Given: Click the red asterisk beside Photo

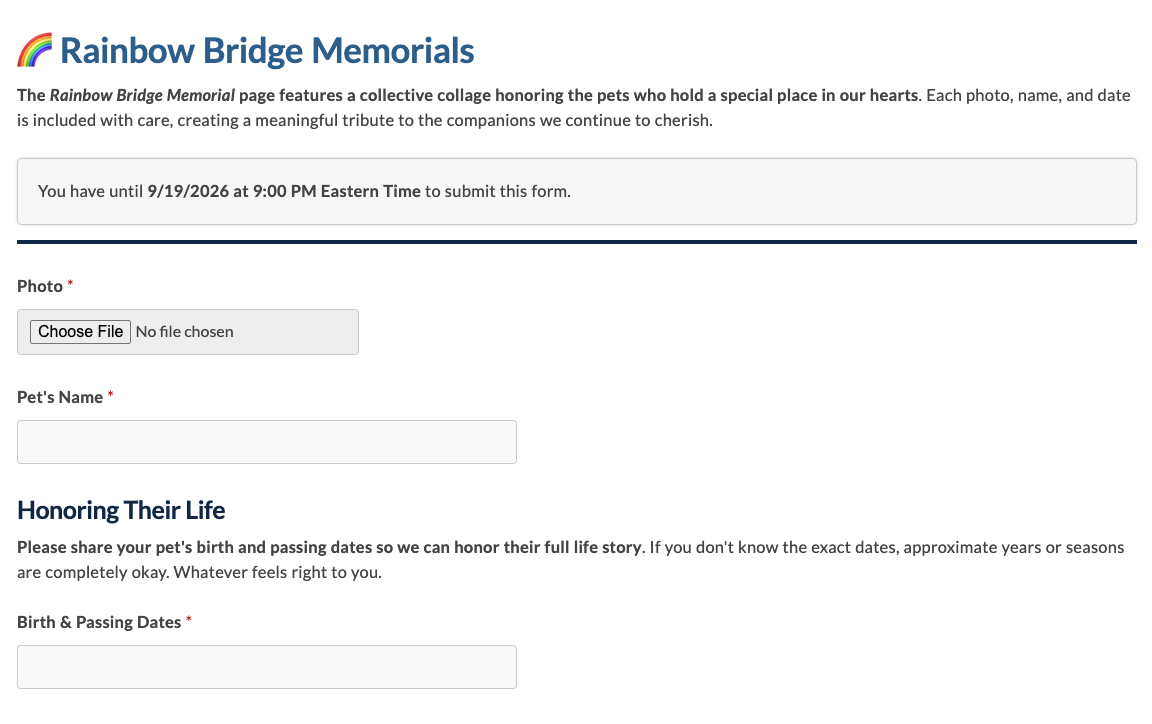Looking at the screenshot, I should click(x=71, y=283).
